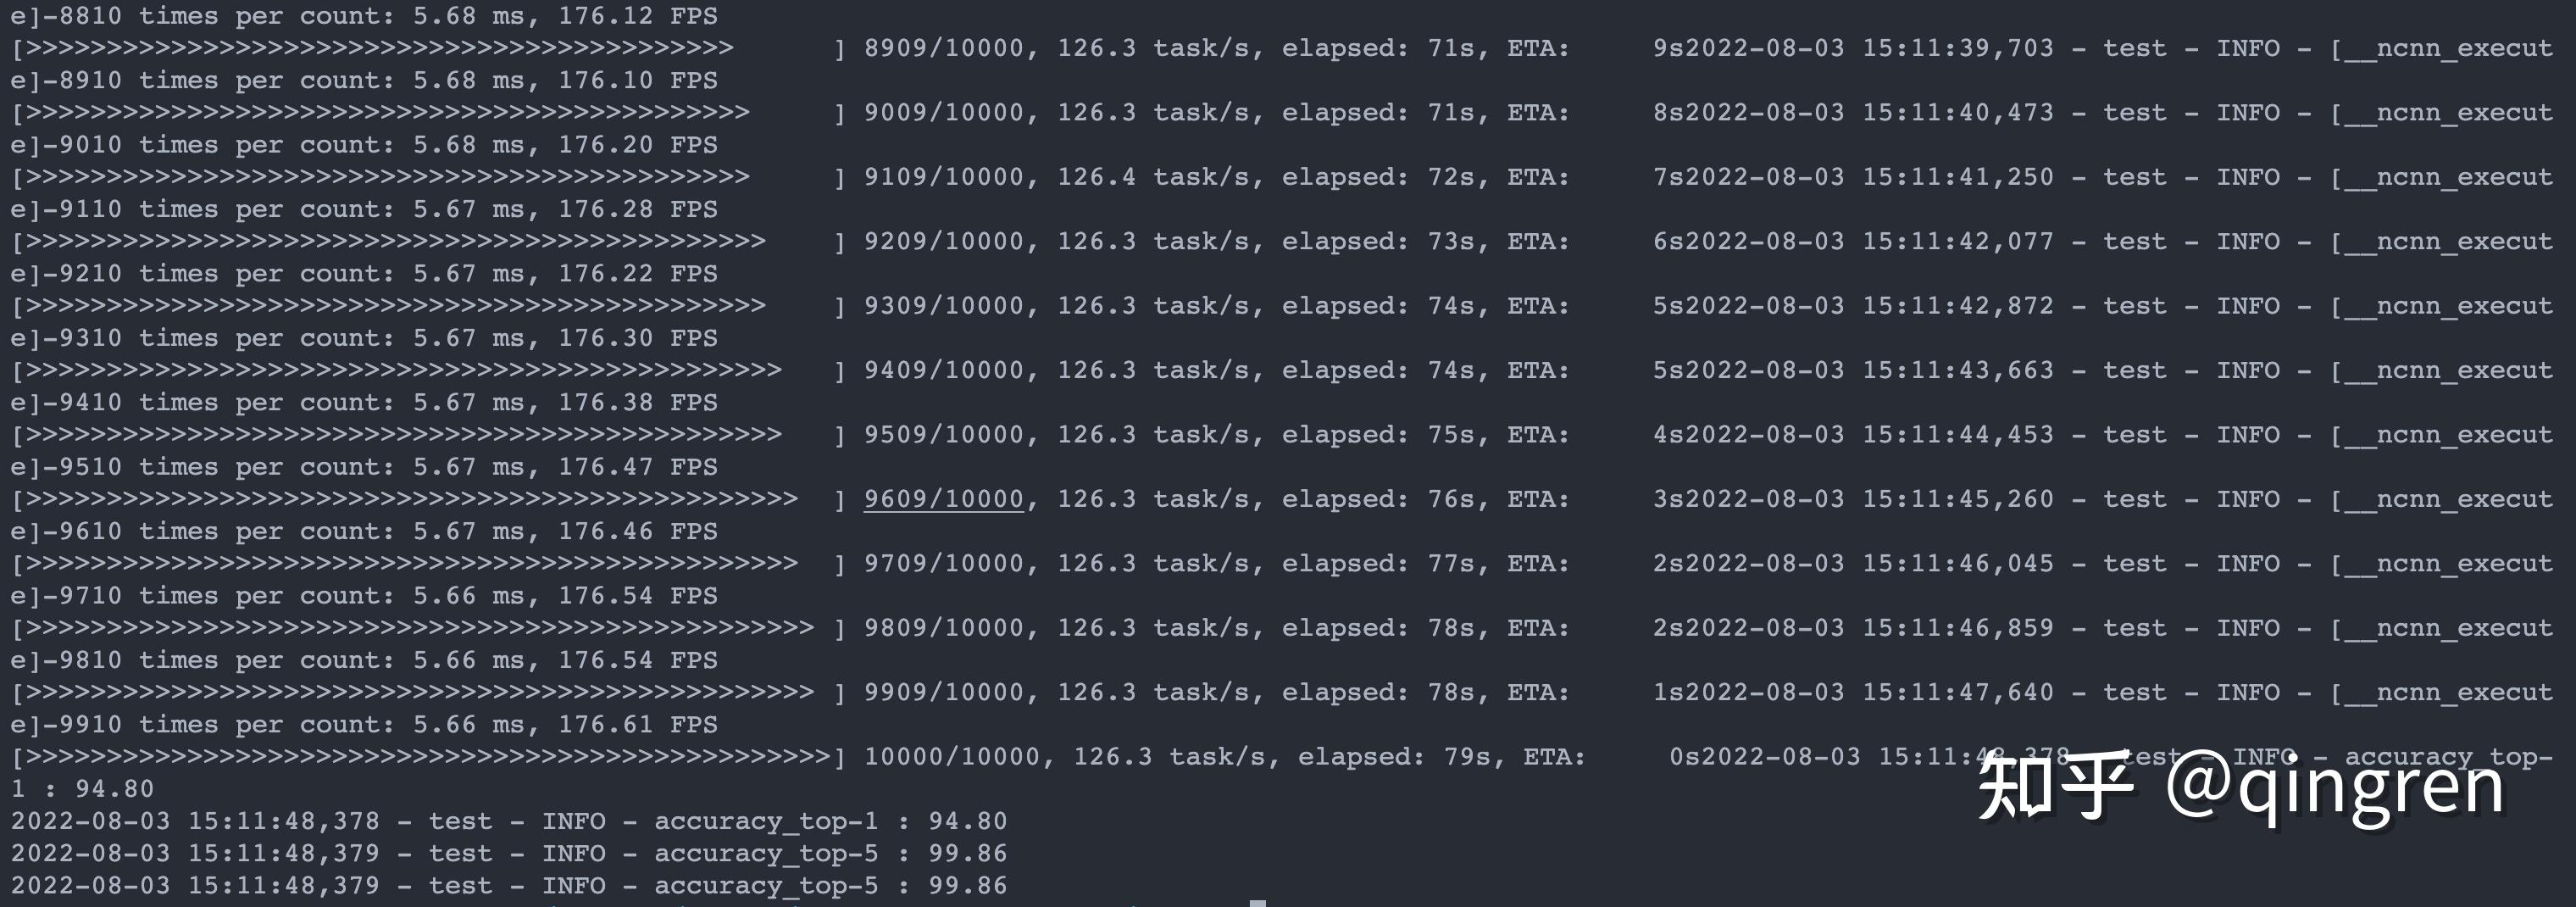Viewport: 2576px width, 907px height.
Task: Click the underlined 9609/10000 progress text
Action: pyautogui.click(x=944, y=499)
